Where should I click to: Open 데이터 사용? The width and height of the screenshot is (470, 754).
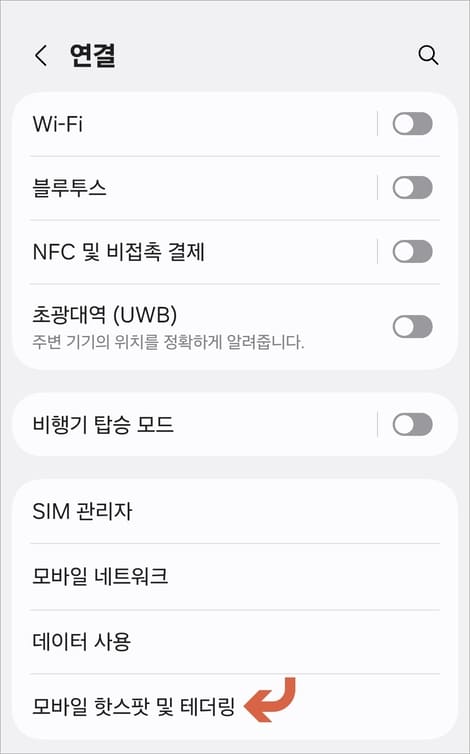(x=235, y=641)
